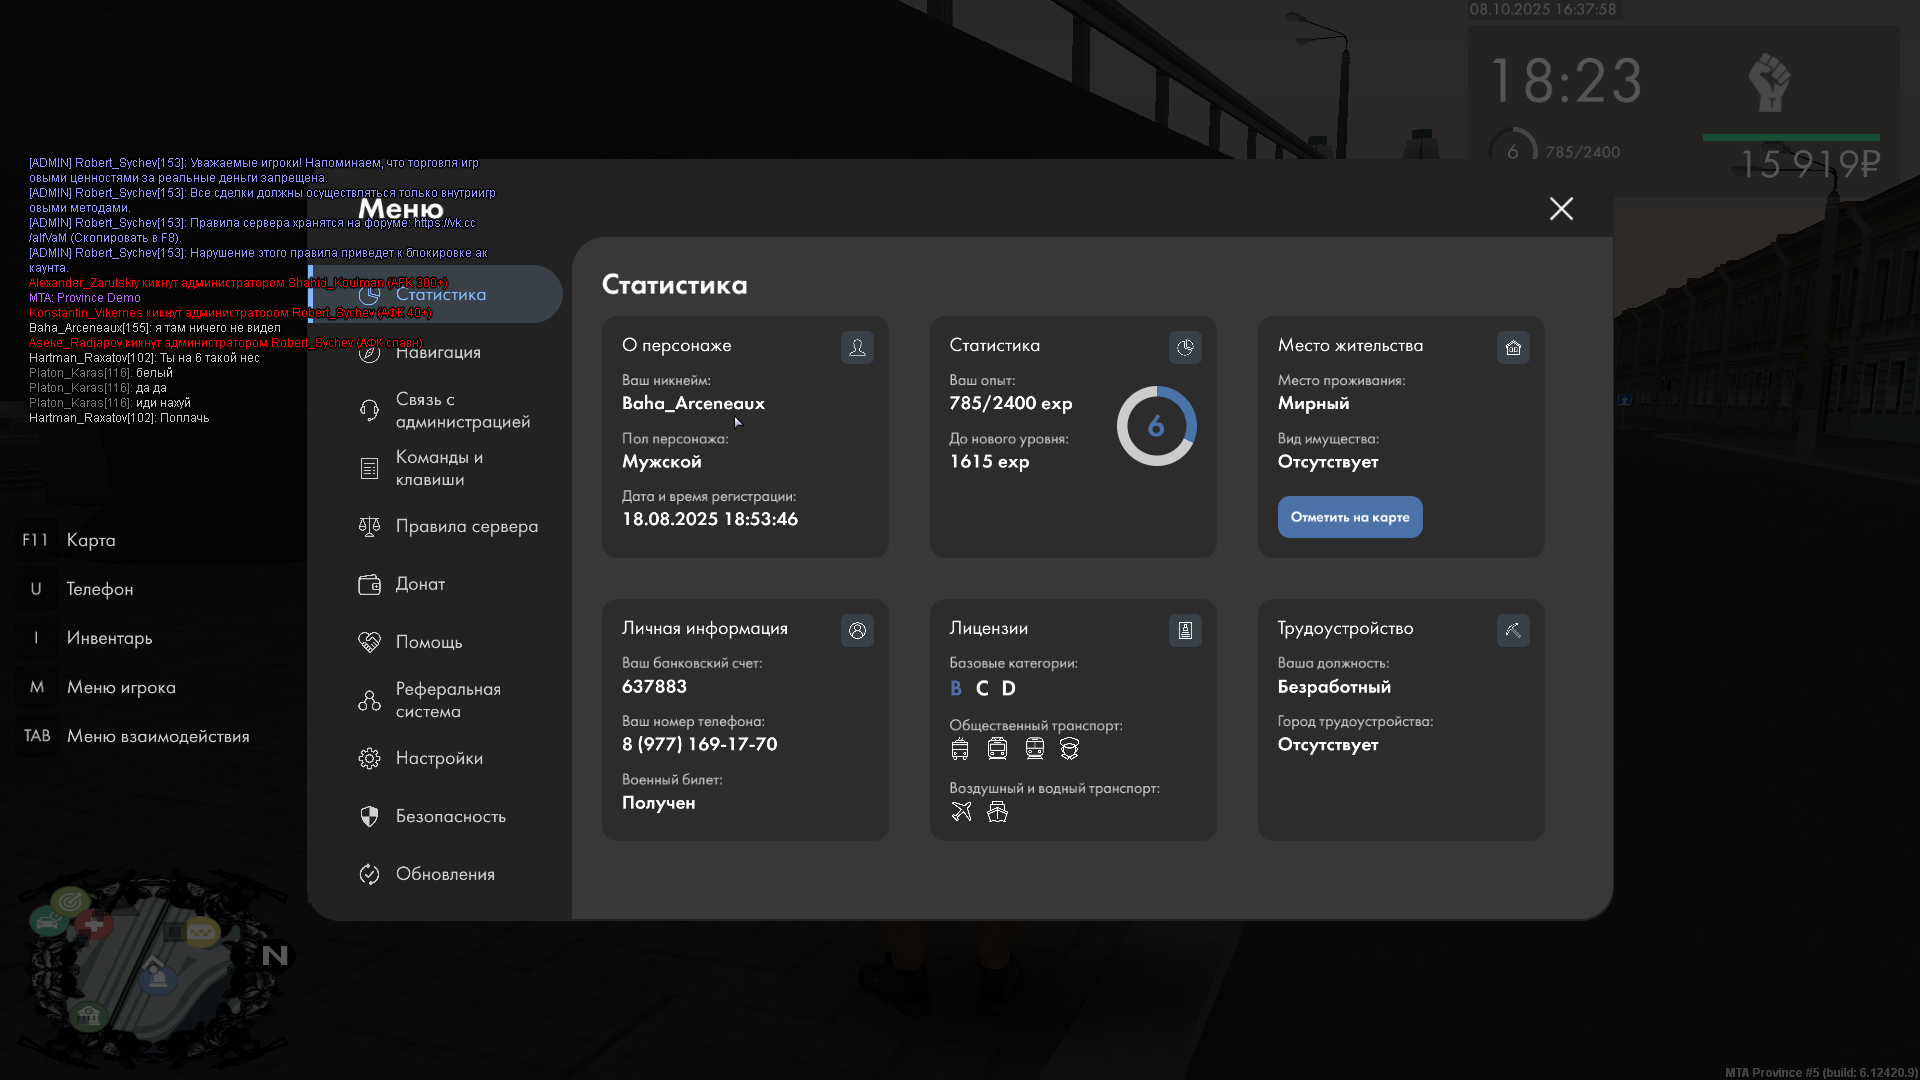Click the pie chart icon in Статистика card
The width and height of the screenshot is (1920, 1080).
coord(1185,347)
